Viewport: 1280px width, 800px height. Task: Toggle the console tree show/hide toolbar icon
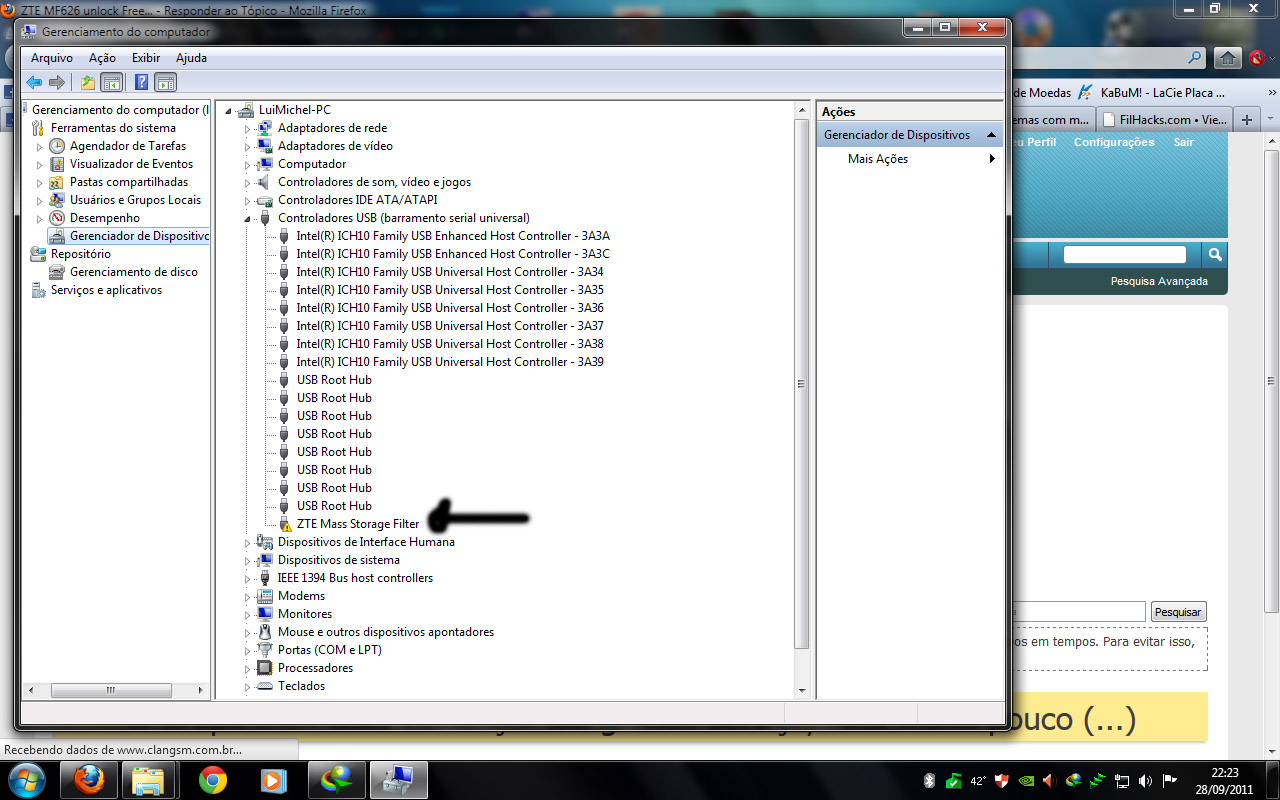coord(112,82)
